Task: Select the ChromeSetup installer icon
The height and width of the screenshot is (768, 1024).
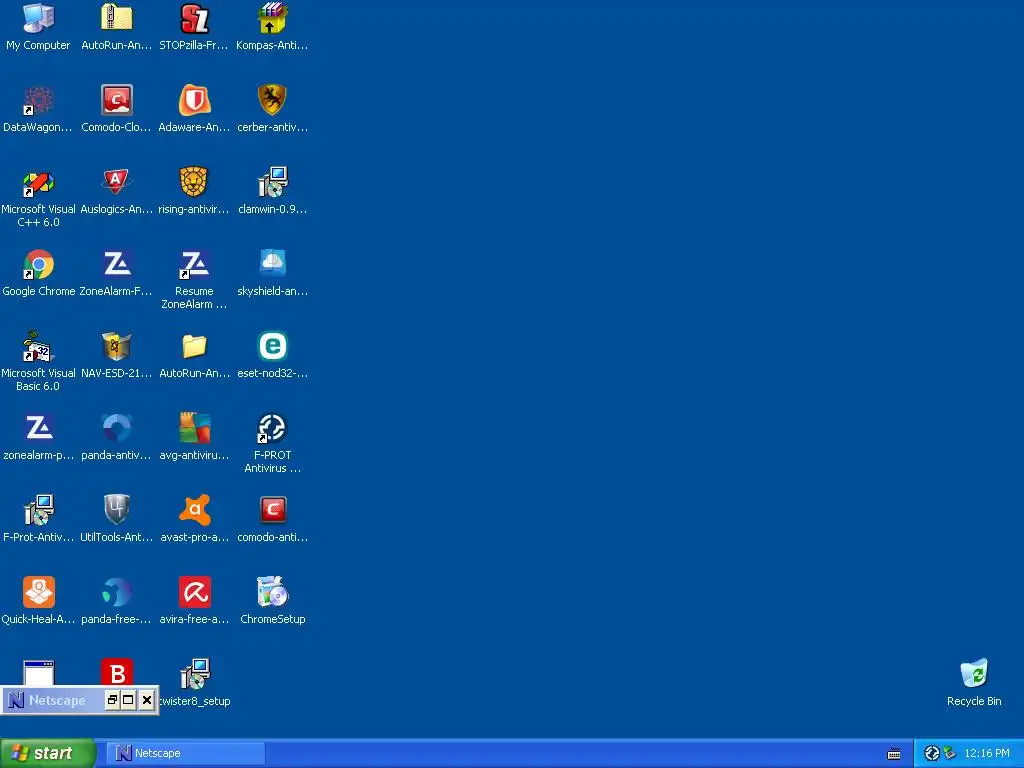Action: [272, 592]
